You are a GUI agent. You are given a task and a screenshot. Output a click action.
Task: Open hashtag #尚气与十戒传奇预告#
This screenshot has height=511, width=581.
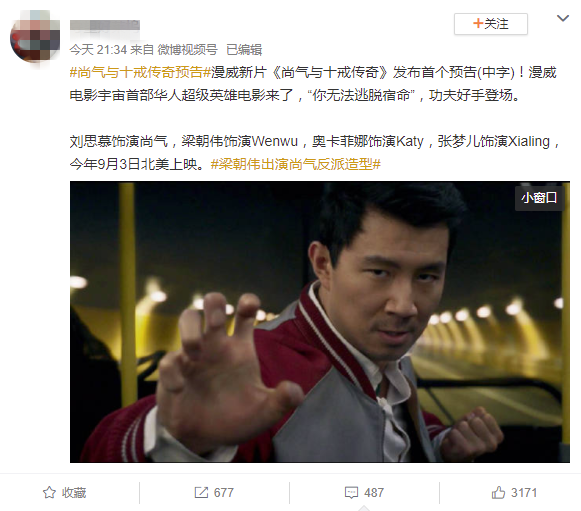pos(140,72)
